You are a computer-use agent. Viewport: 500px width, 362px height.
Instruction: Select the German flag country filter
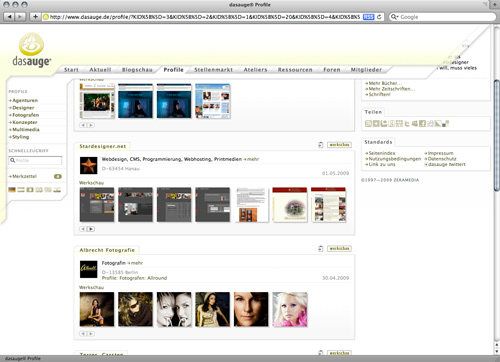(12, 190)
